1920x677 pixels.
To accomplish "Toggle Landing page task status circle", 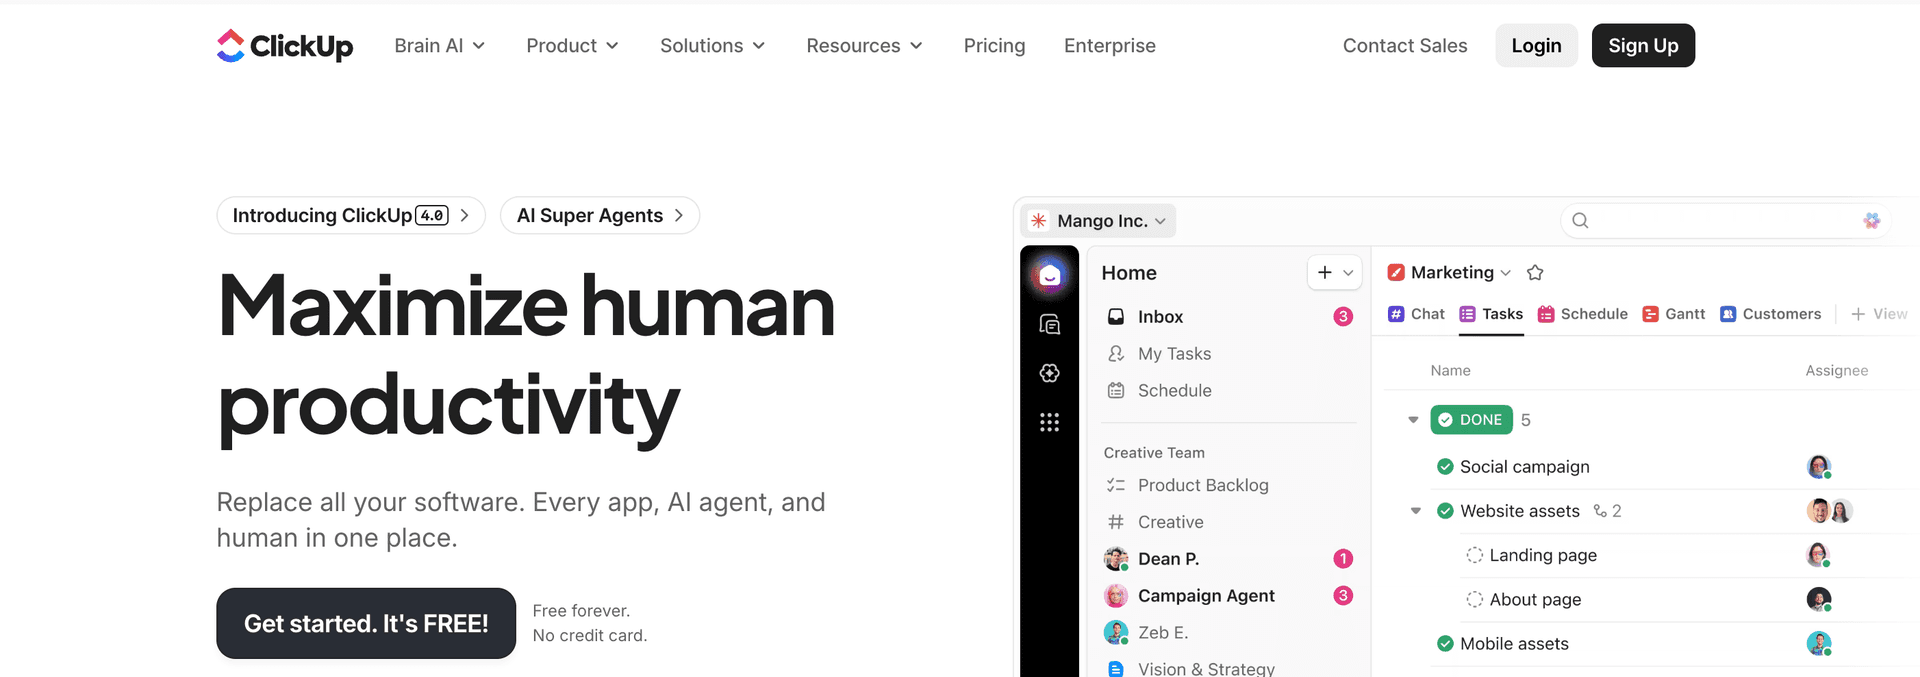I will tap(1474, 555).
